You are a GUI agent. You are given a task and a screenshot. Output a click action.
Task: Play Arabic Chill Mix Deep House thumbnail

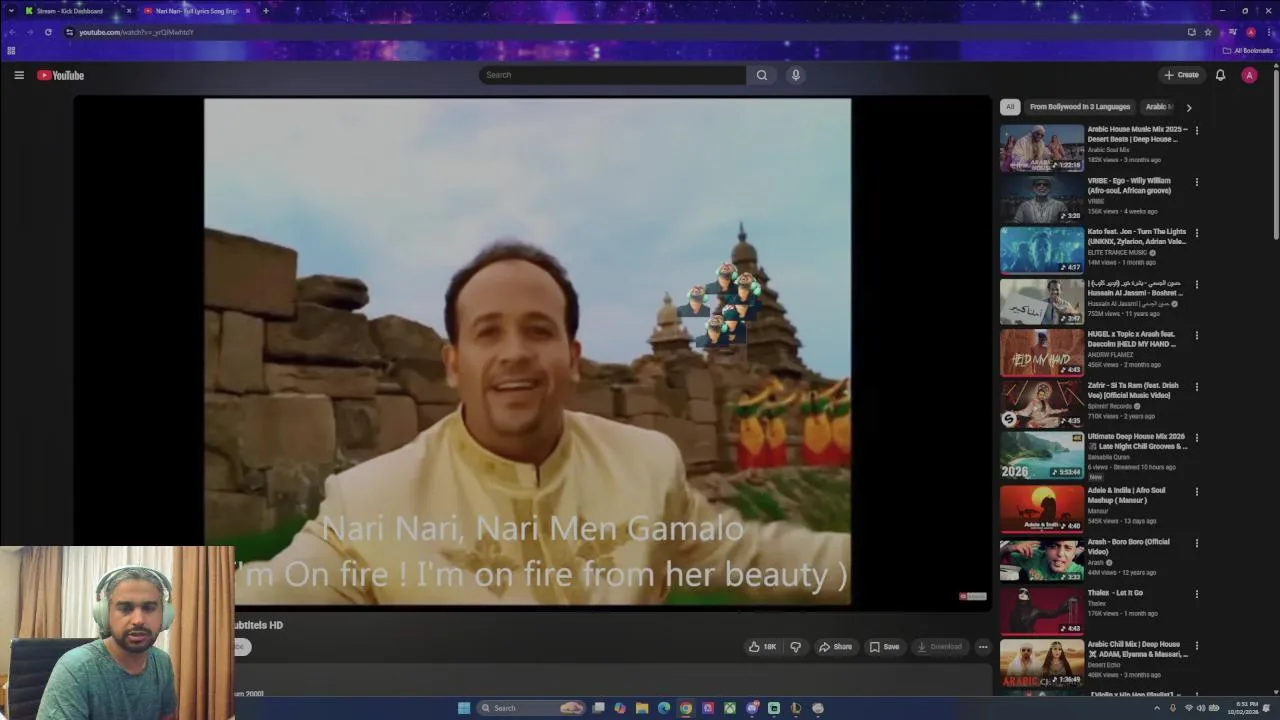click(x=1042, y=662)
